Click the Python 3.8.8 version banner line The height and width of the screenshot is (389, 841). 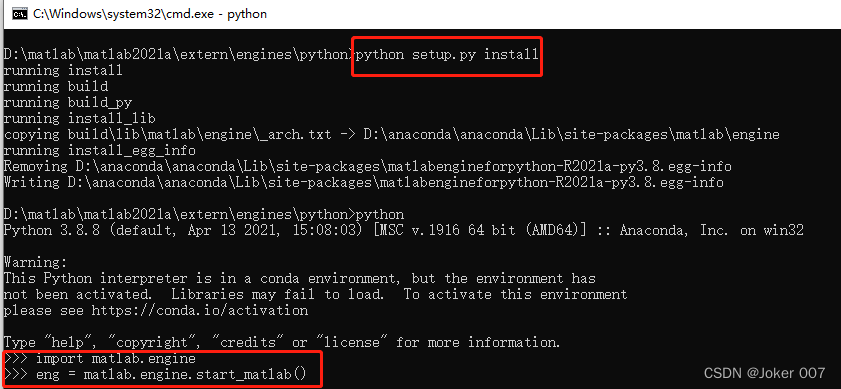[x=404, y=231]
